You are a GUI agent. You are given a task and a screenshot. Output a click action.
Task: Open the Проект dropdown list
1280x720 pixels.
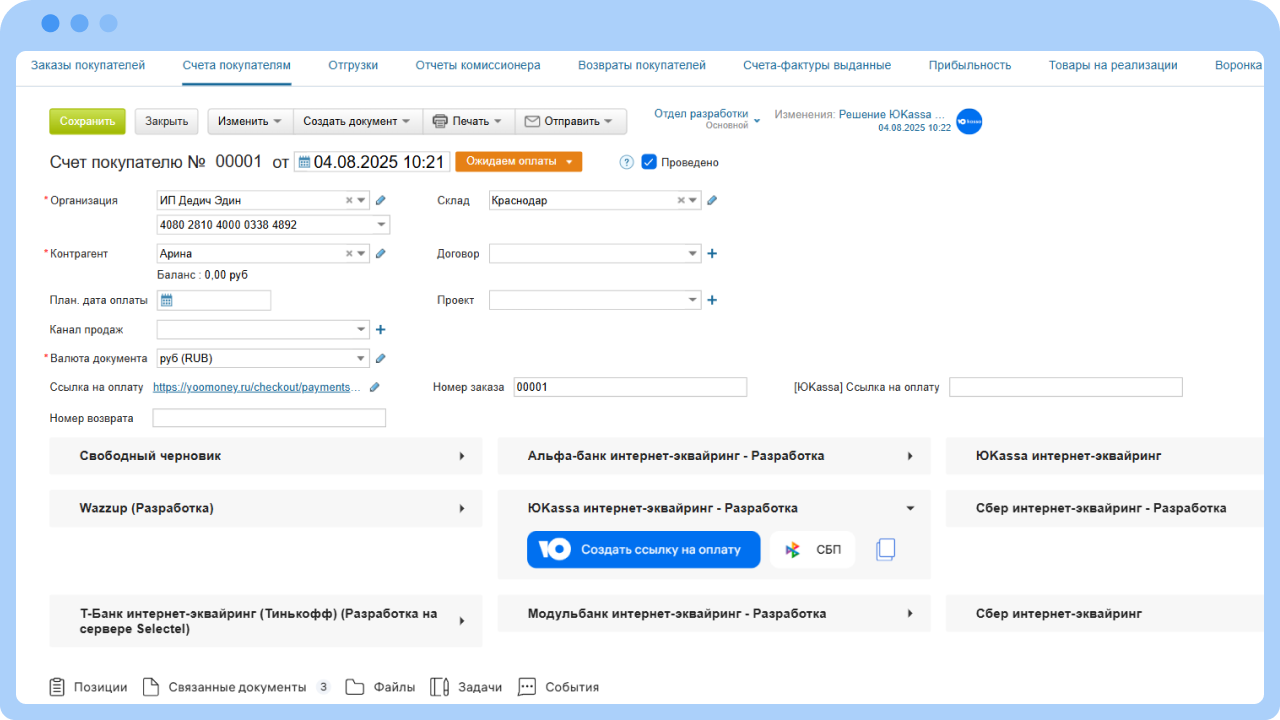[x=694, y=300]
